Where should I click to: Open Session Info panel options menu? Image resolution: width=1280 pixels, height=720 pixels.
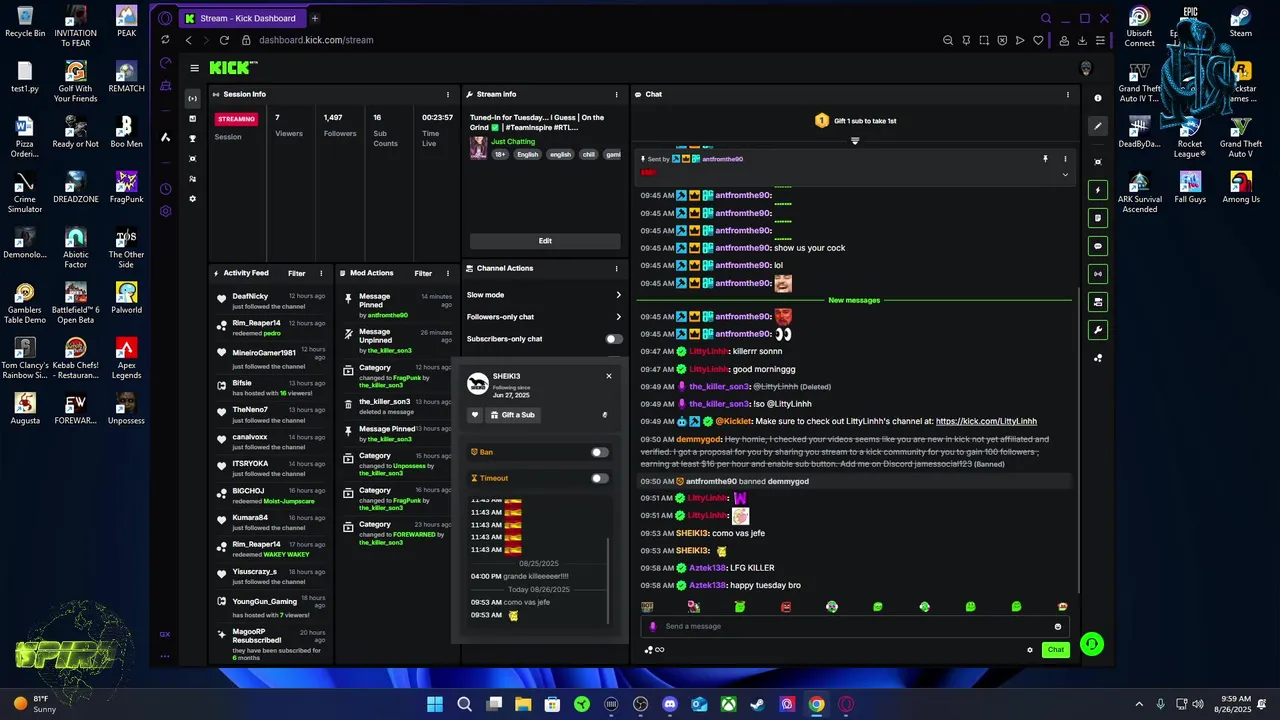(x=448, y=94)
